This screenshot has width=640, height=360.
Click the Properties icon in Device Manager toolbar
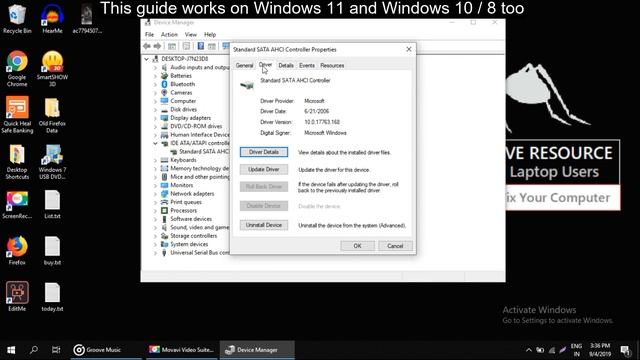(x=187, y=46)
